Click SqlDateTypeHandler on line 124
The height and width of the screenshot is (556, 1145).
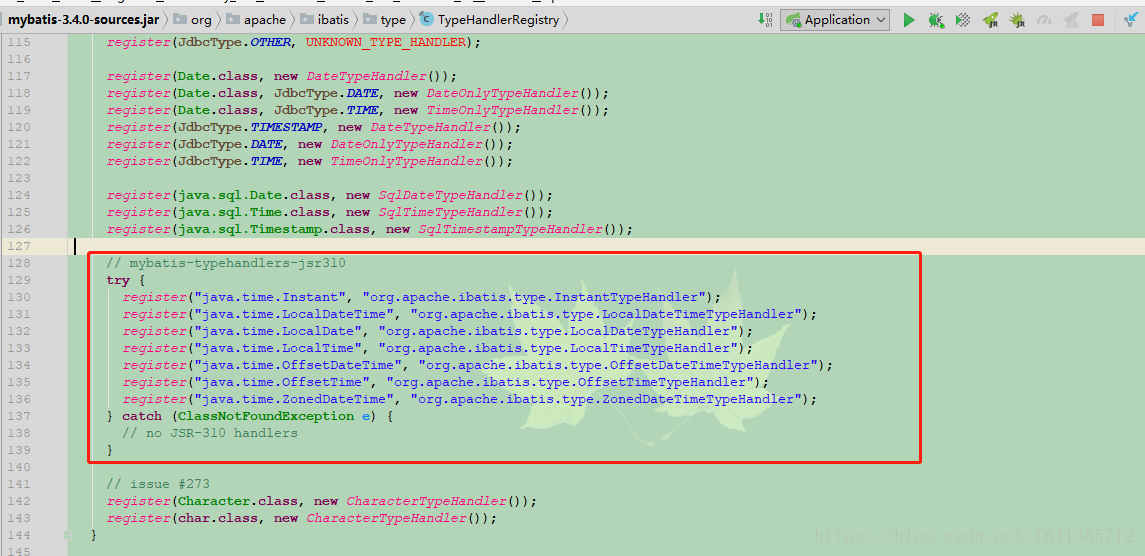[x=451, y=195]
